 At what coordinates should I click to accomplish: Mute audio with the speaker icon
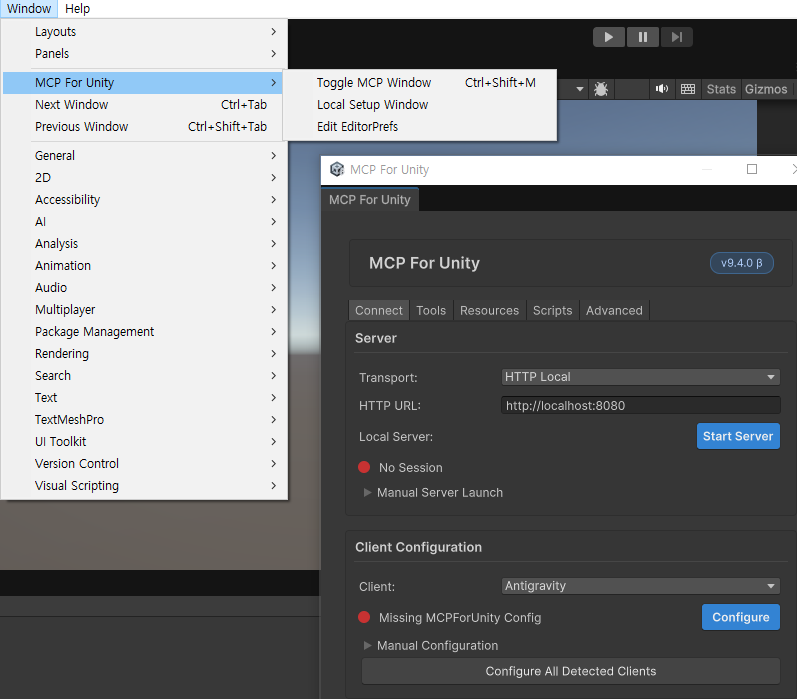(x=661, y=89)
